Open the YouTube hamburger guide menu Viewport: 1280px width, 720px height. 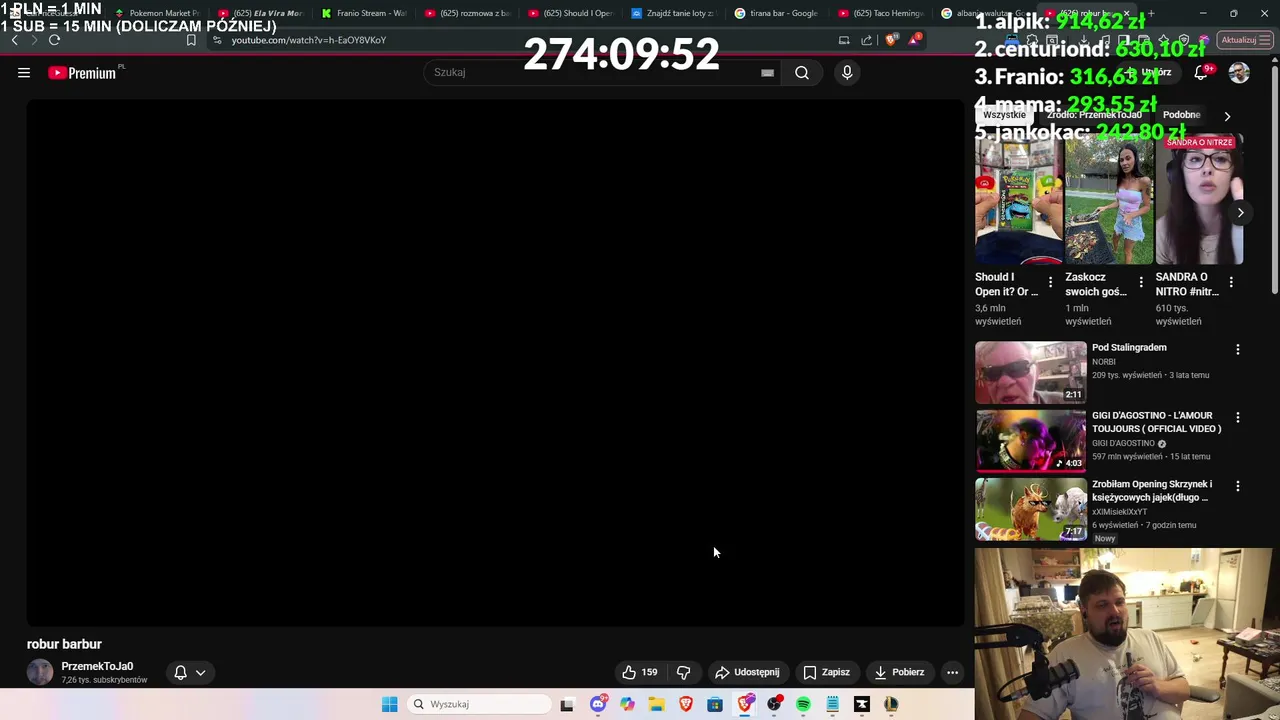(24, 72)
